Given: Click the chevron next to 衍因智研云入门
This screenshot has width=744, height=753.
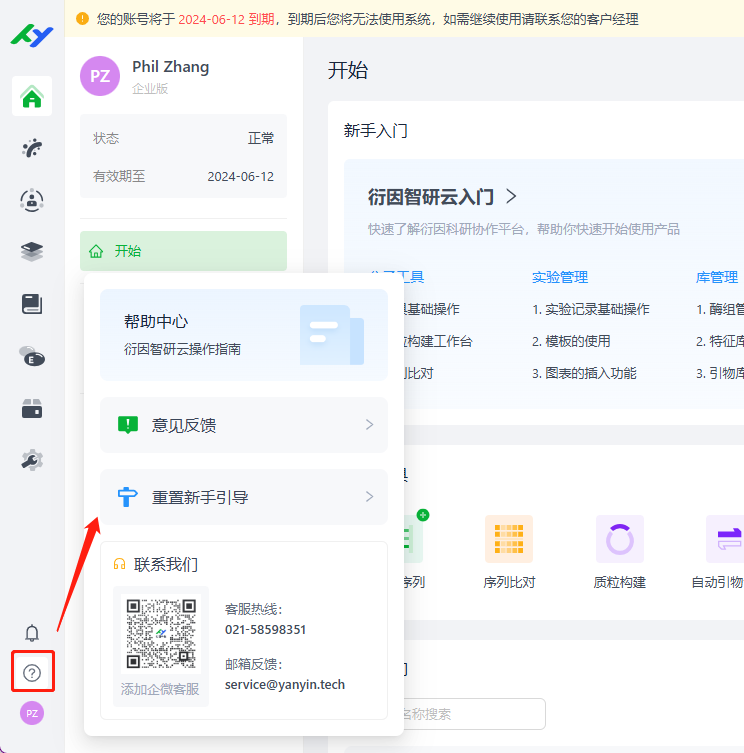Looking at the screenshot, I should [x=512, y=196].
